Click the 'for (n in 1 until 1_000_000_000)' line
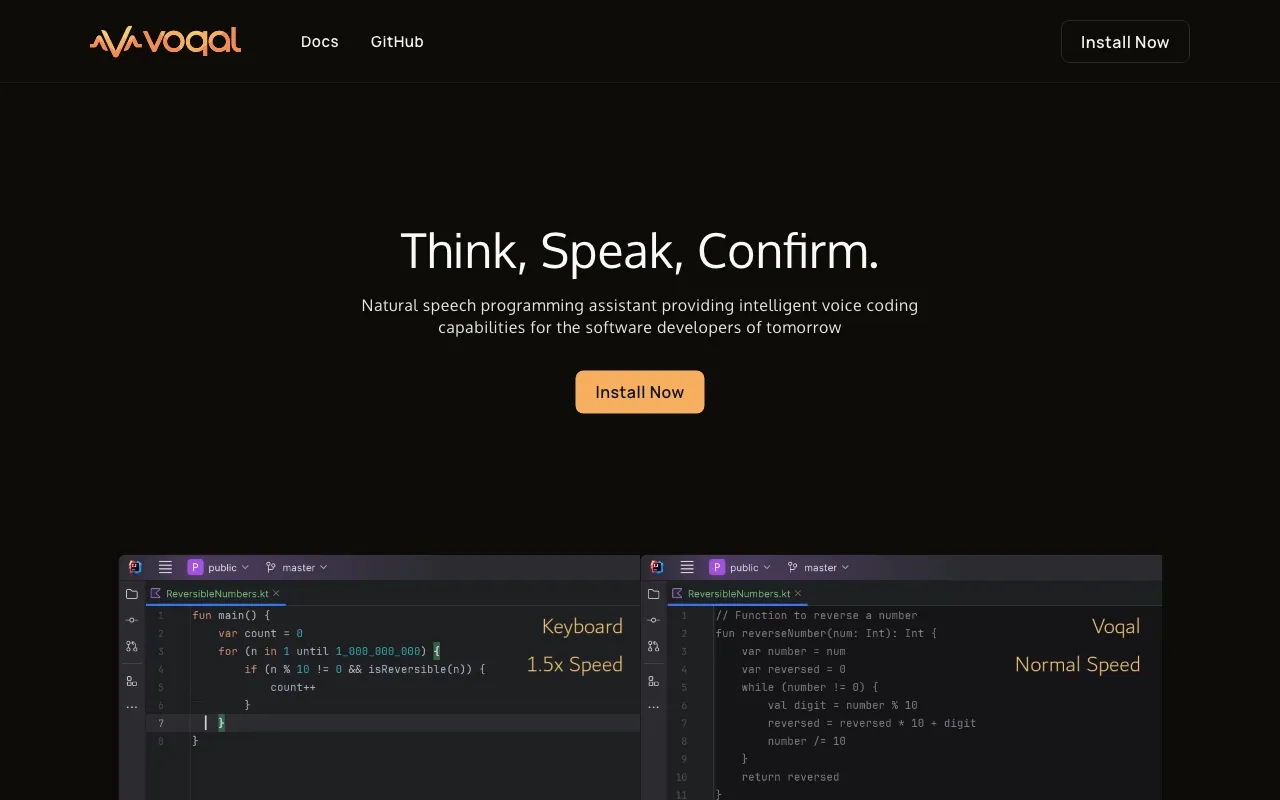1280x800 pixels. pos(329,651)
